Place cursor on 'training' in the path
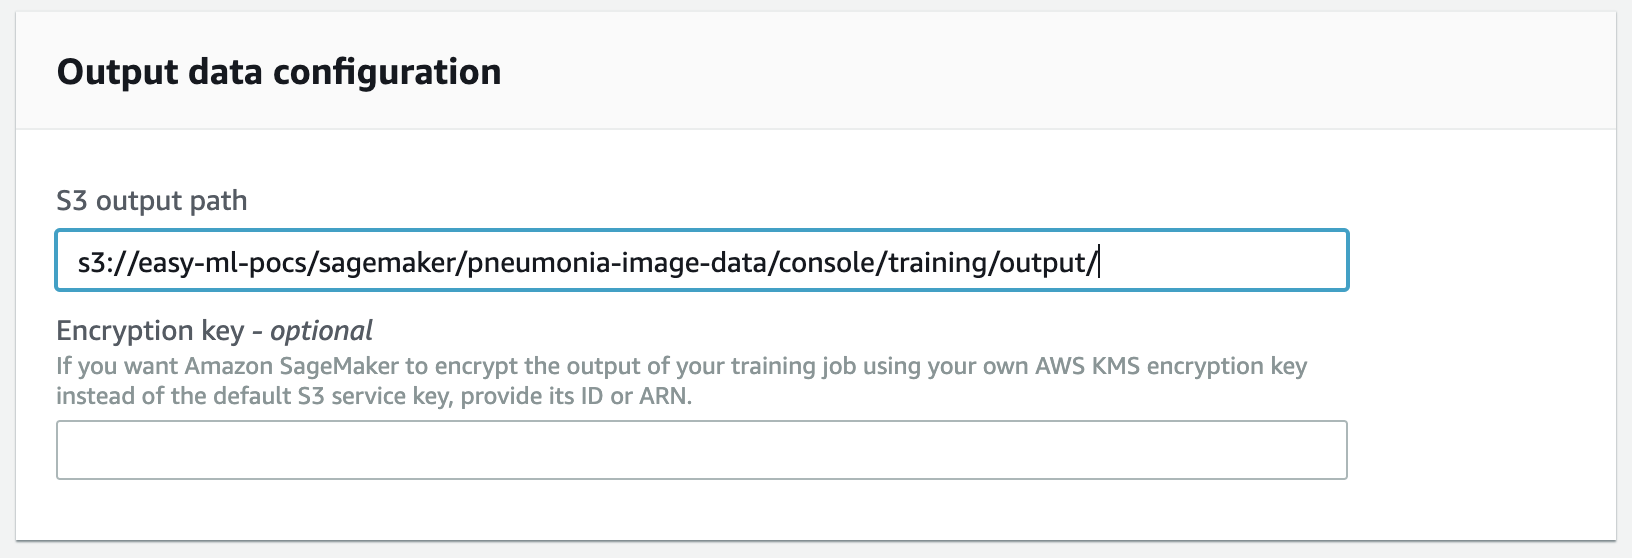The image size is (1632, 558). point(936,262)
